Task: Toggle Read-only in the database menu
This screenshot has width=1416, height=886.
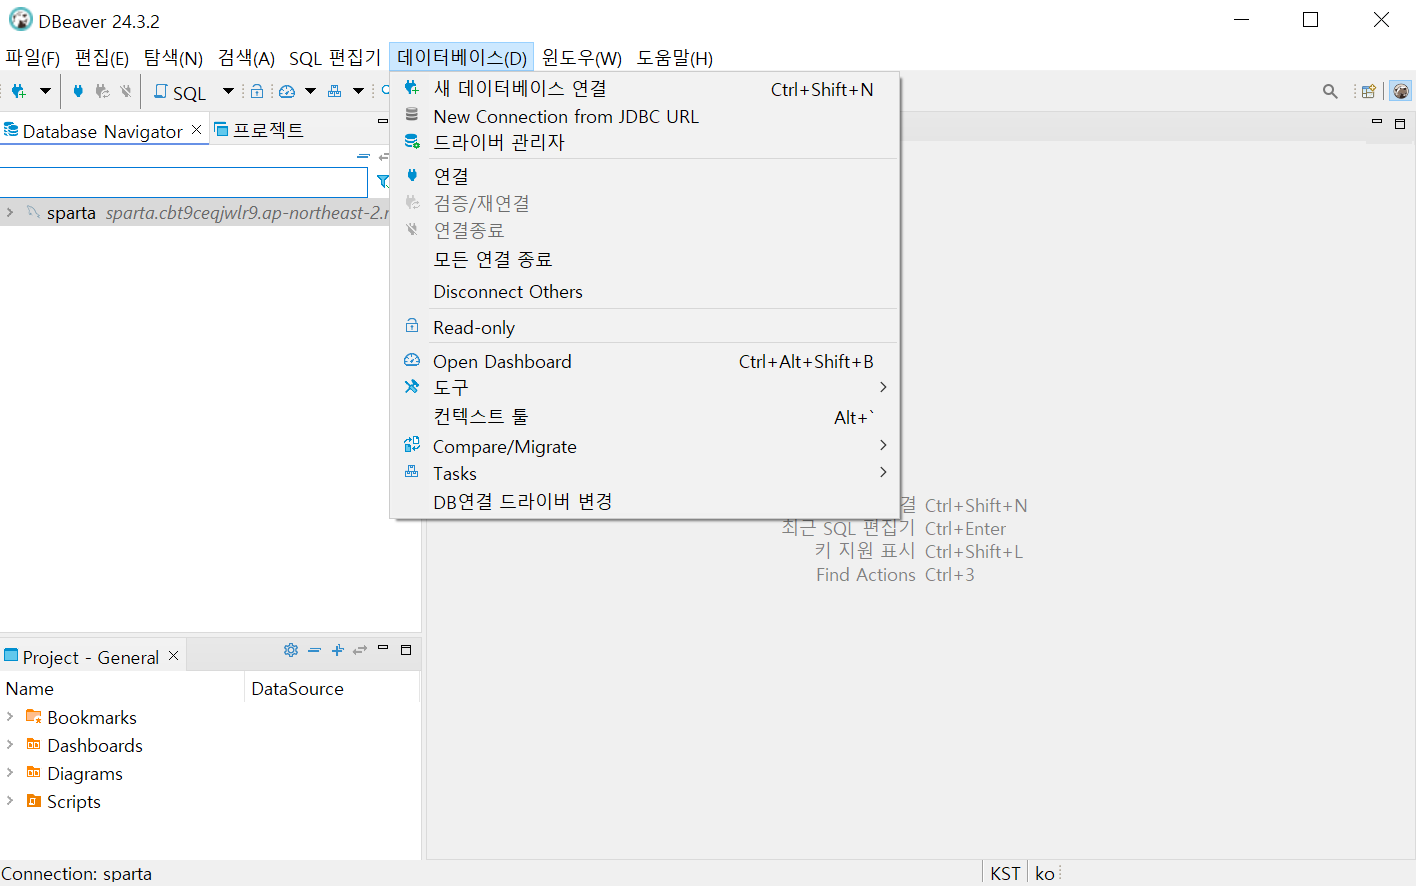Action: click(645, 327)
